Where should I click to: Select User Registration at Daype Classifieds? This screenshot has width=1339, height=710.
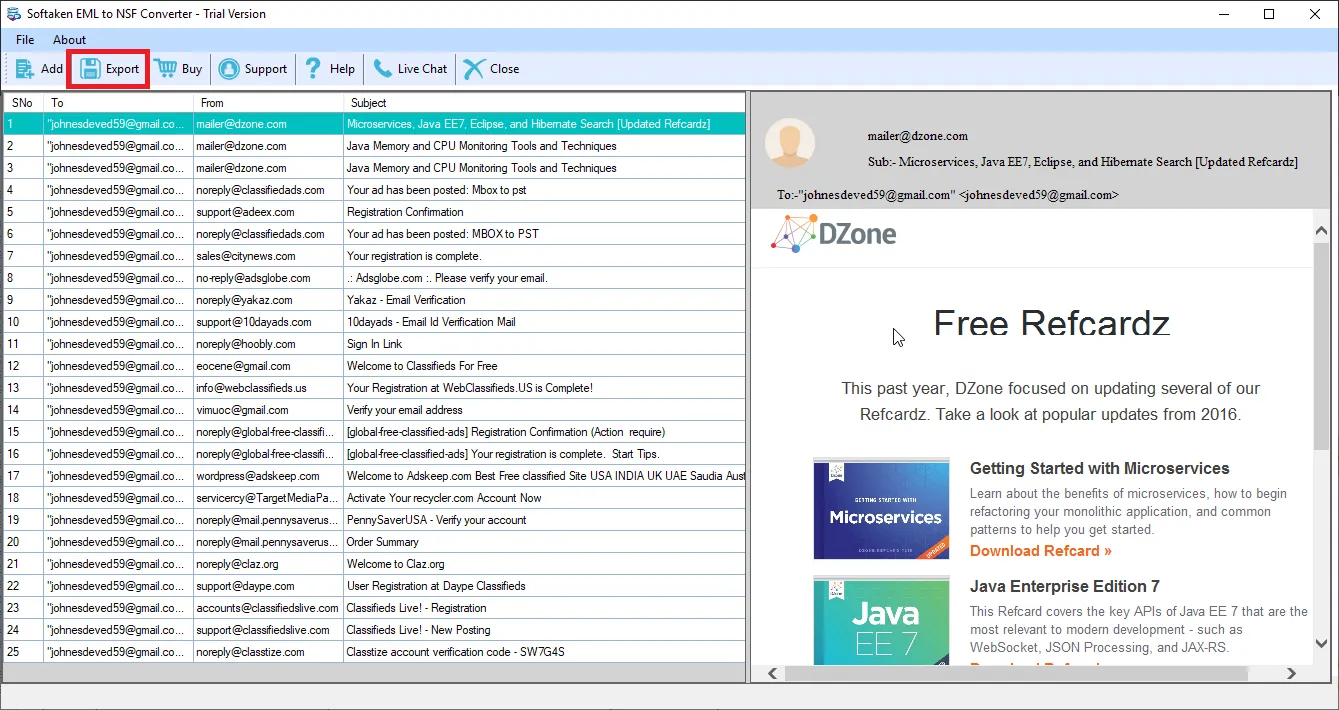click(x=374, y=586)
